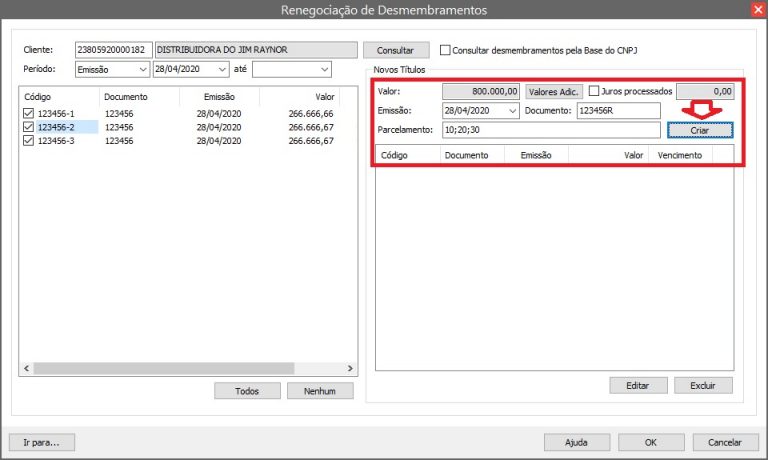Click Criar to generate installments
The height and width of the screenshot is (460, 768).
click(700, 130)
